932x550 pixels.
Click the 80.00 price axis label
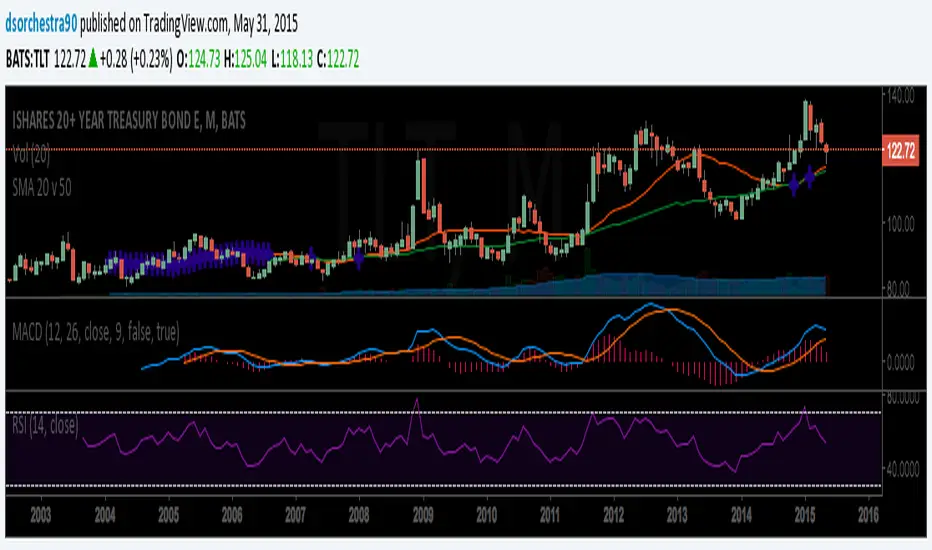tap(898, 289)
